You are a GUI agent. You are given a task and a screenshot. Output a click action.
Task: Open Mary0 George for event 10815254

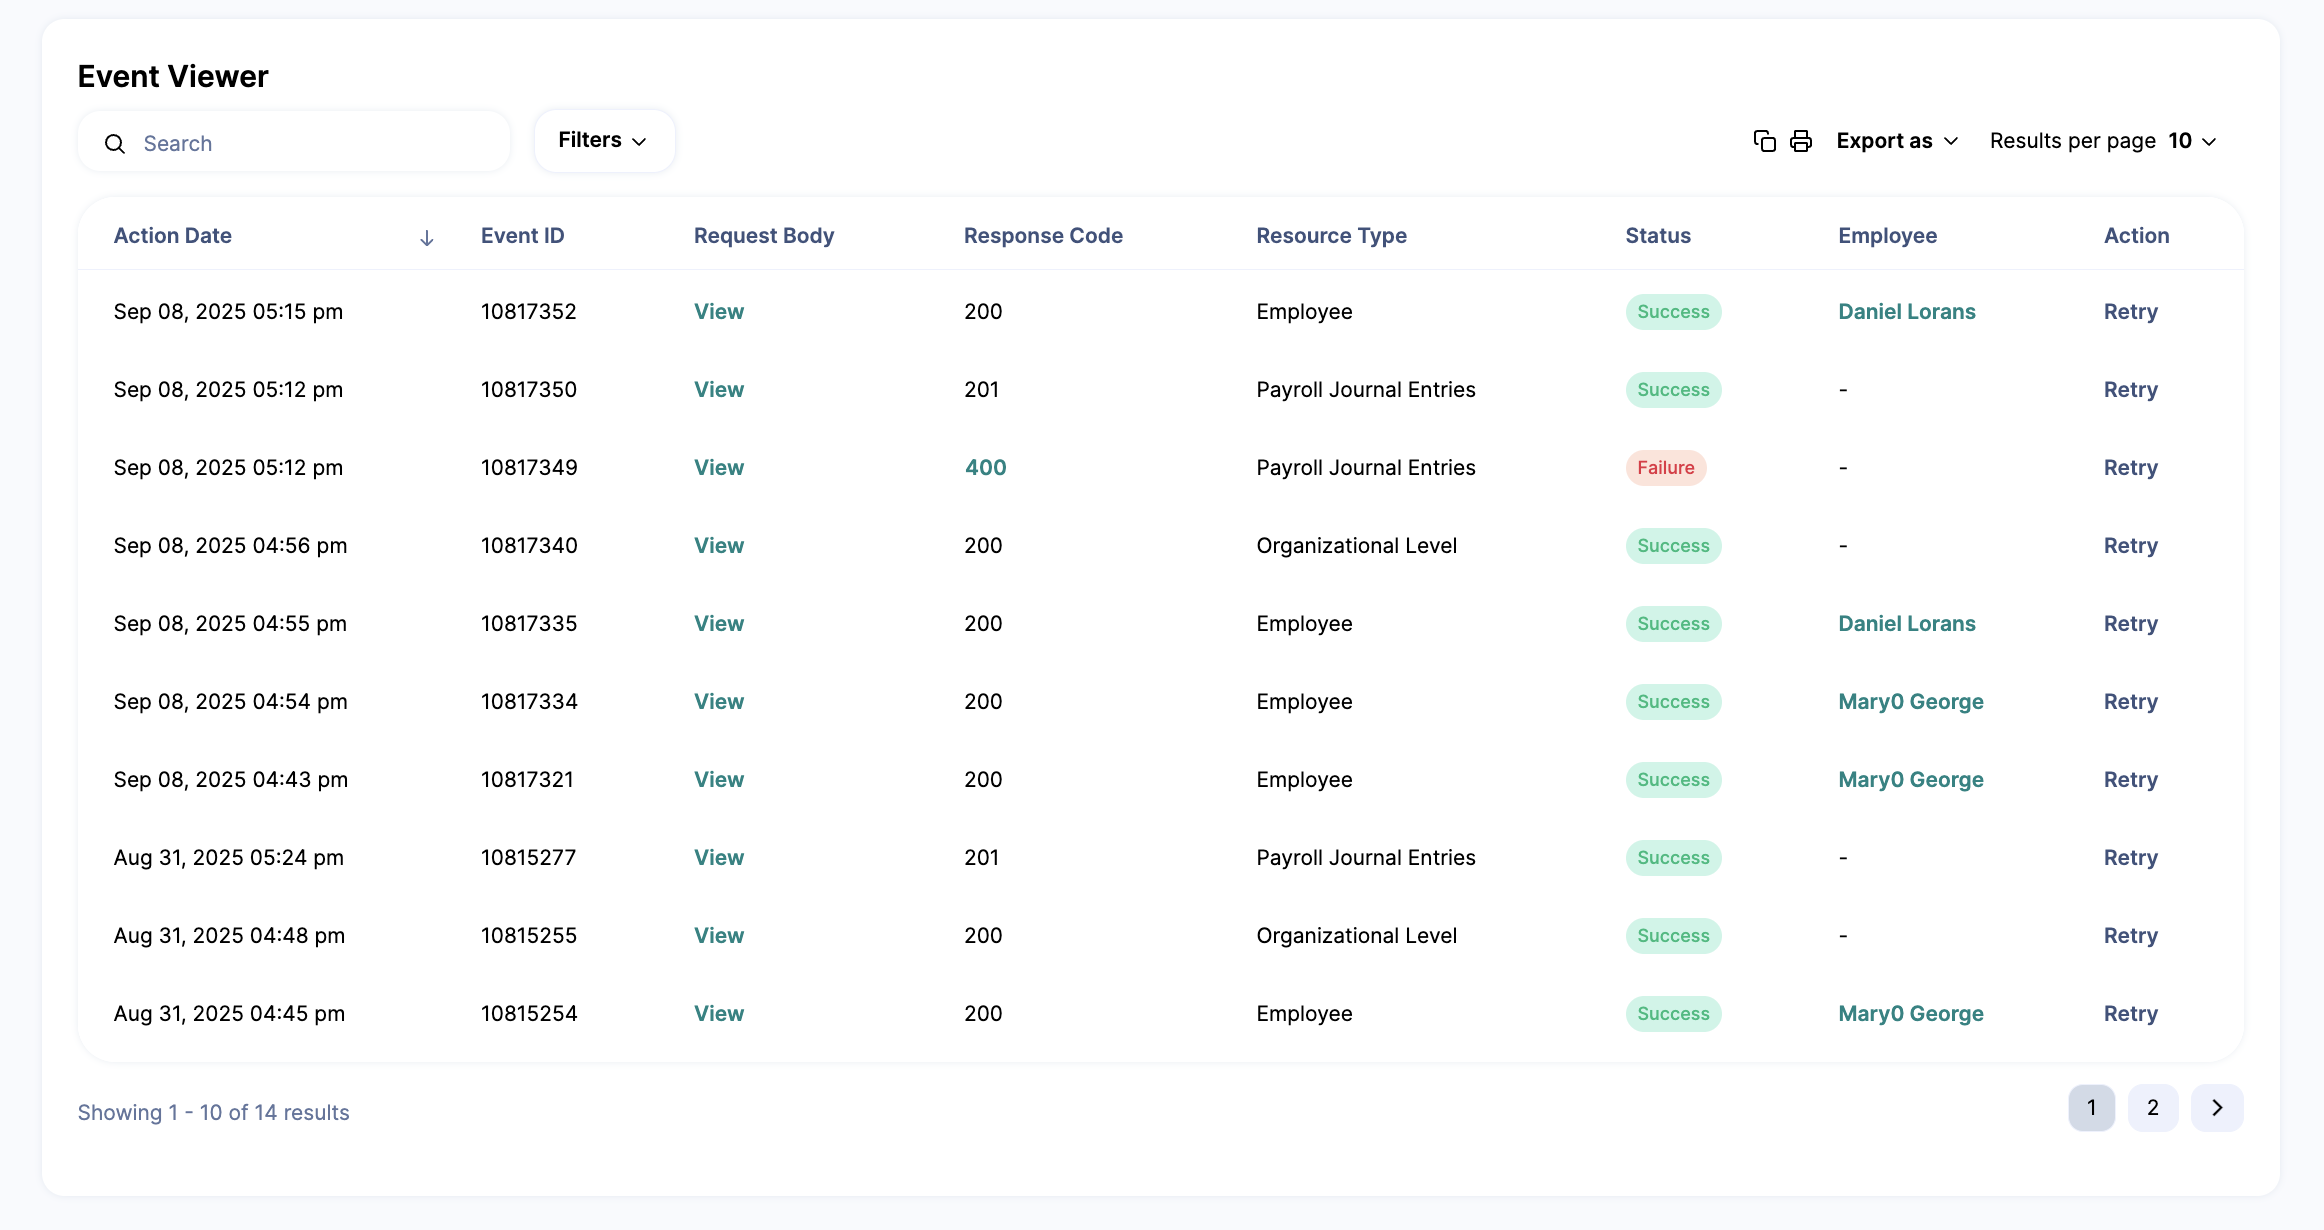(1910, 1014)
